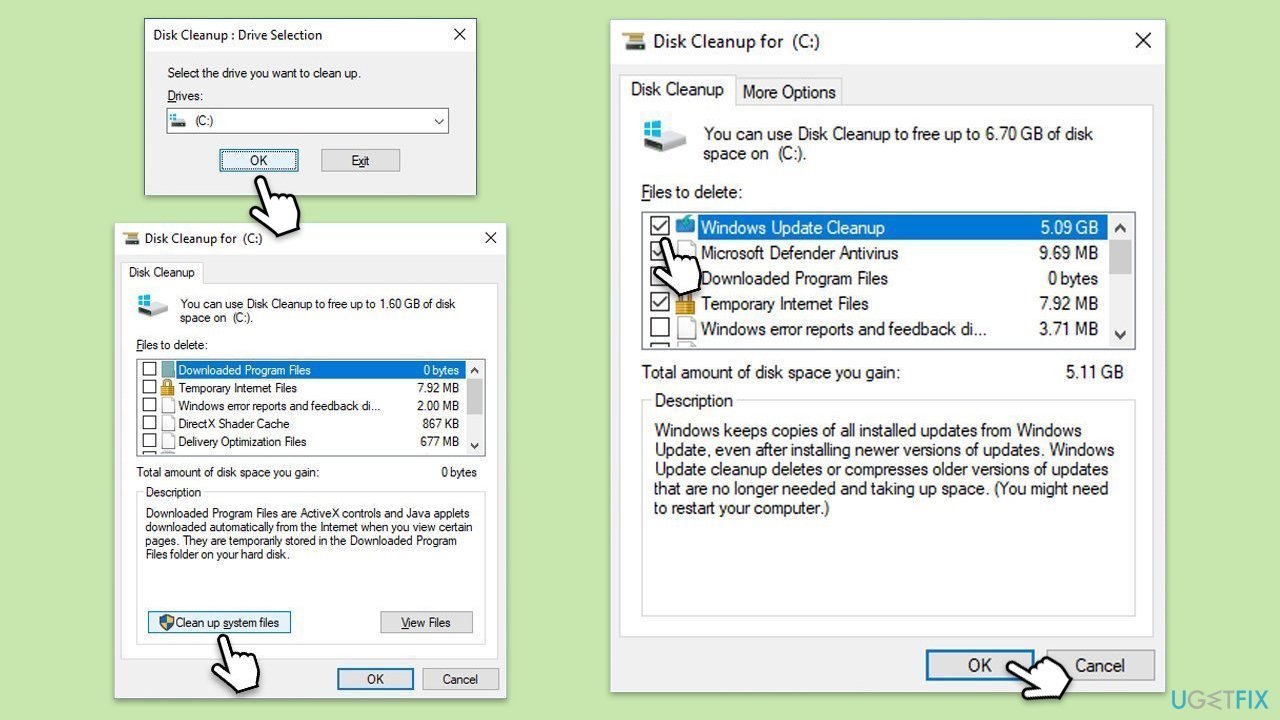Close the Drive Selection dialog

(x=459, y=35)
